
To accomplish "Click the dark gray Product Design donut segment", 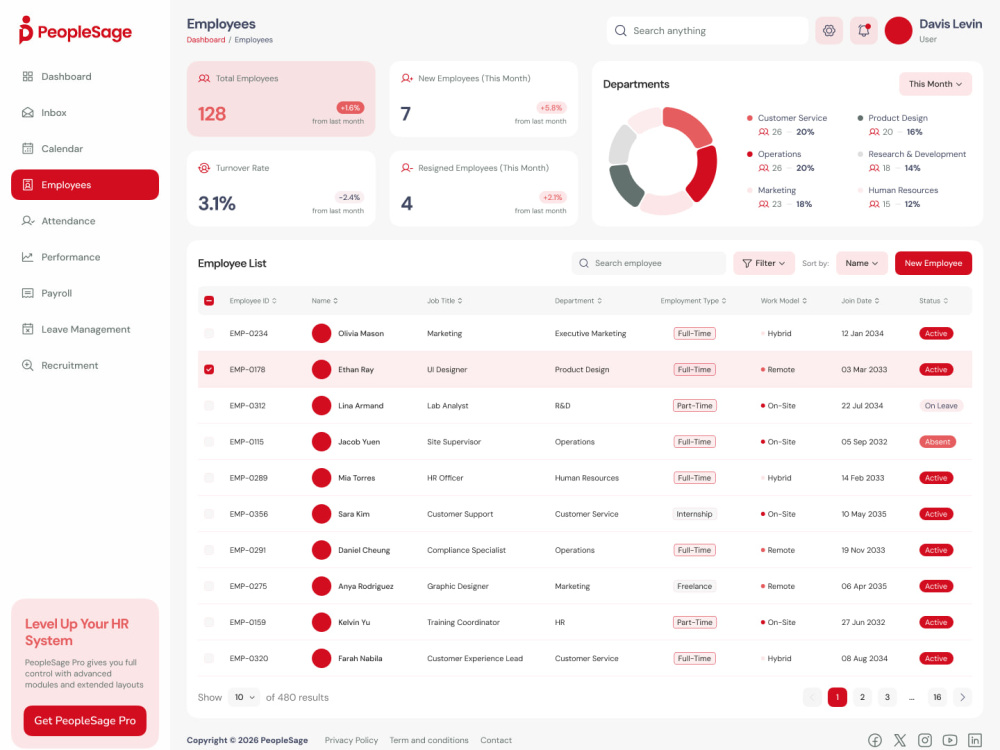I will (626, 185).
